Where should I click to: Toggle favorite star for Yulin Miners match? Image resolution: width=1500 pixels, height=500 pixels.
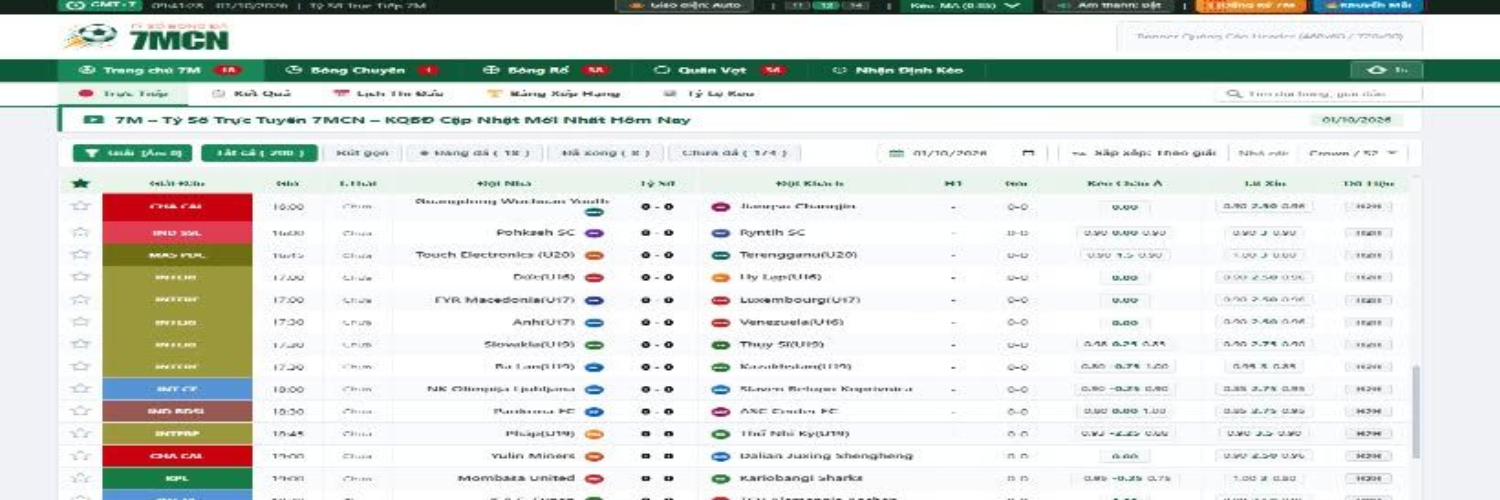81,456
